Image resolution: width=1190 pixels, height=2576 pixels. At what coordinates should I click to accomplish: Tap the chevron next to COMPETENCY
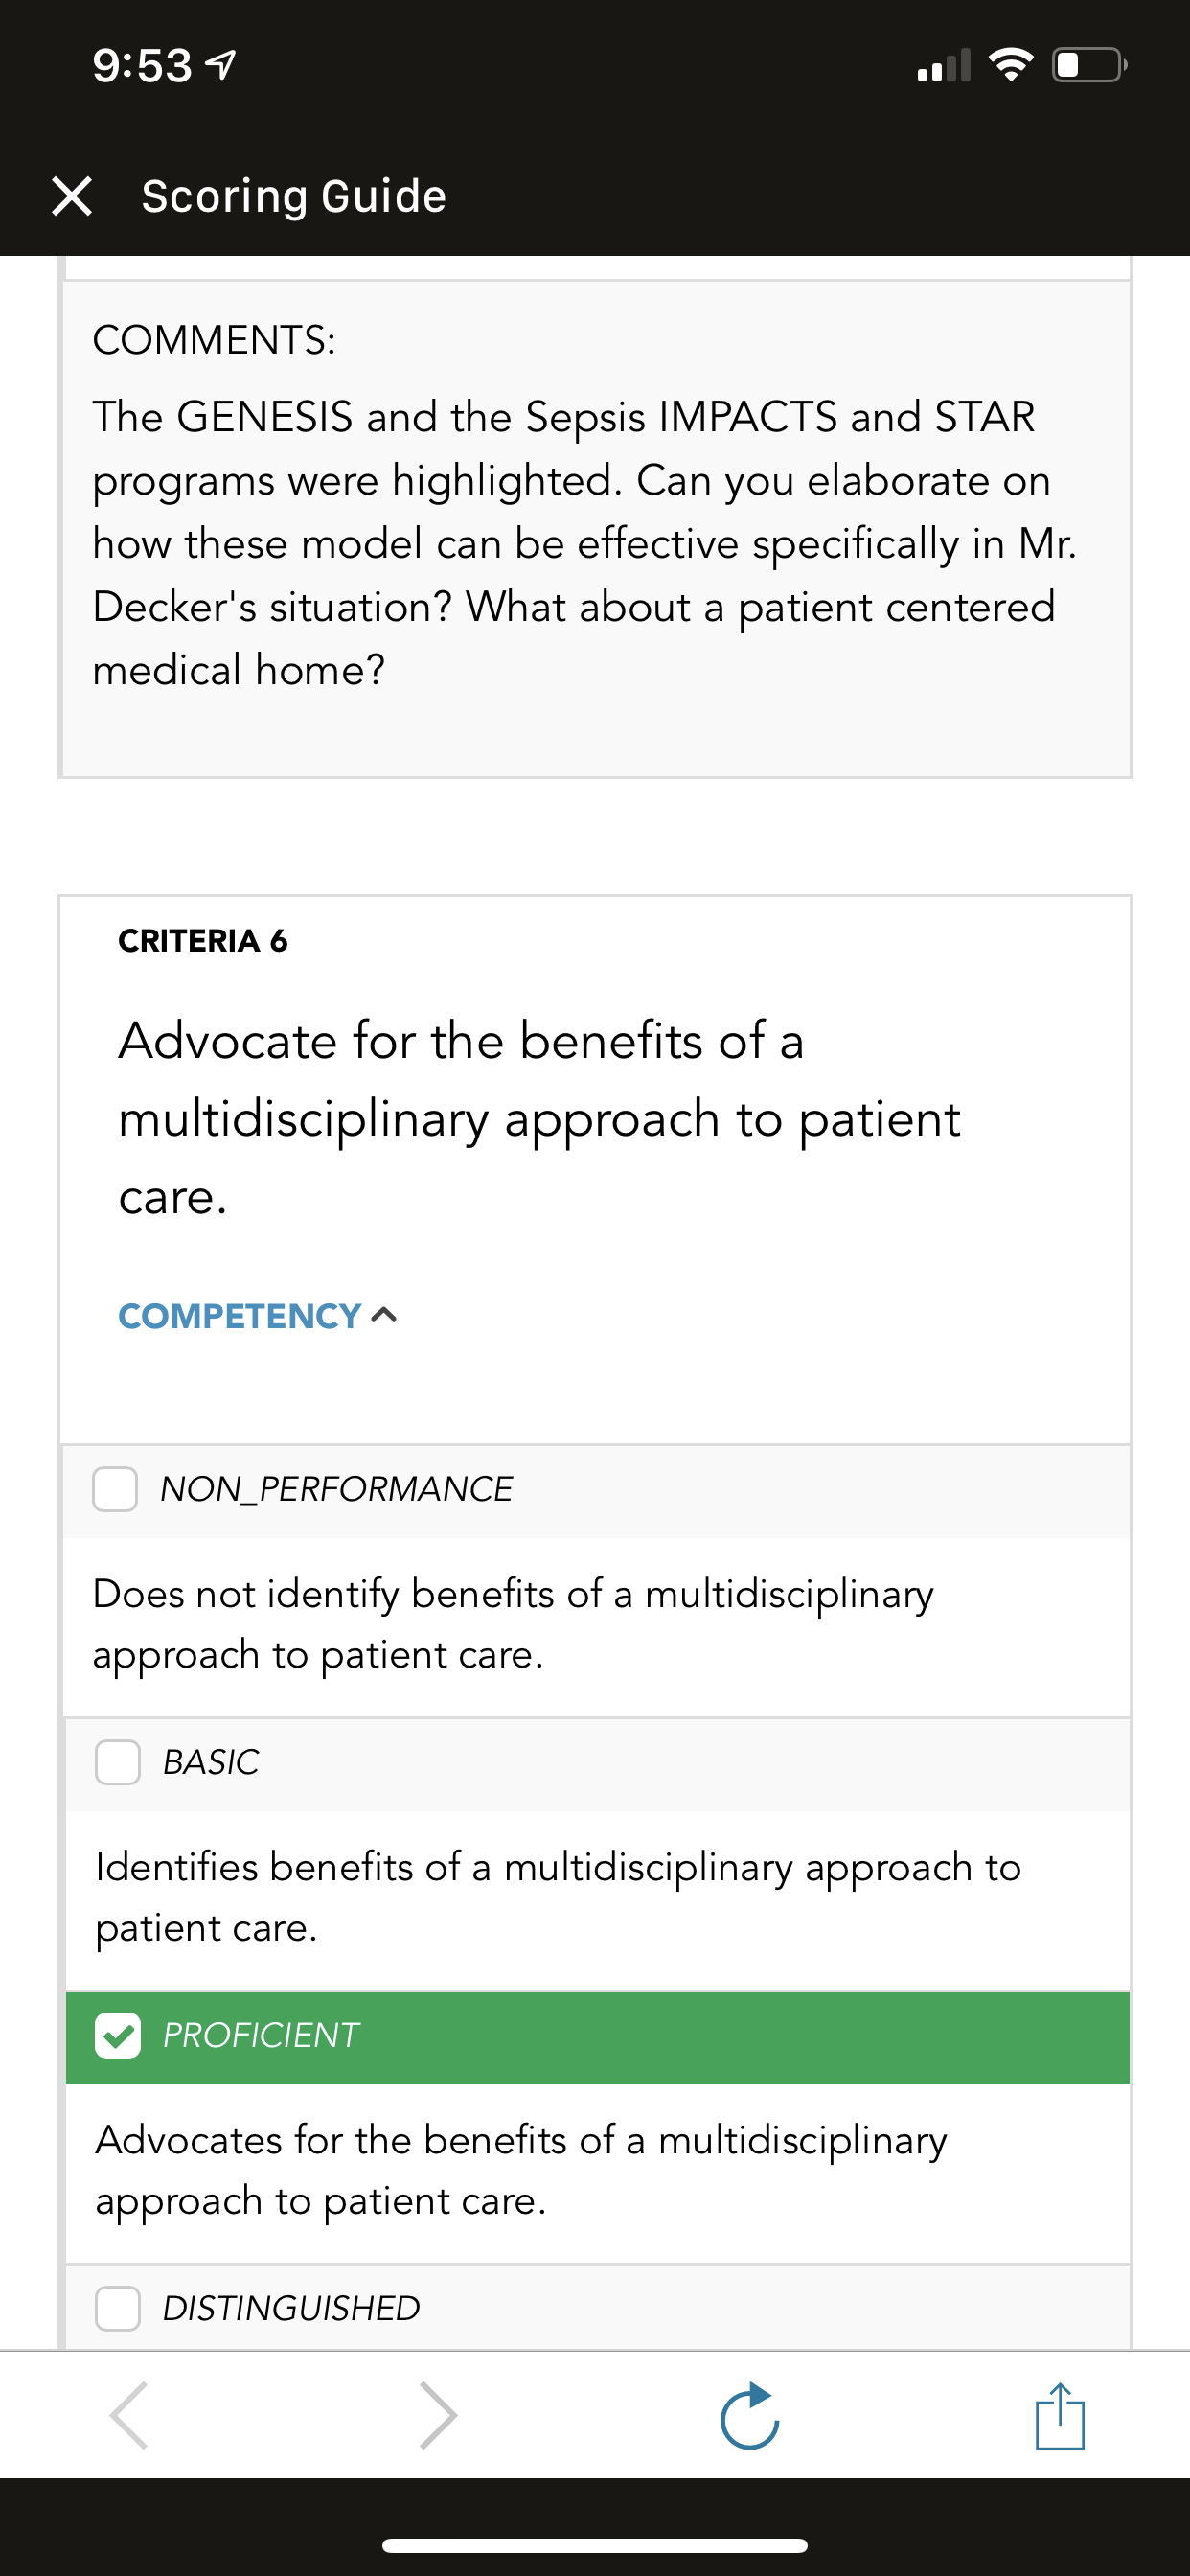tap(384, 1316)
